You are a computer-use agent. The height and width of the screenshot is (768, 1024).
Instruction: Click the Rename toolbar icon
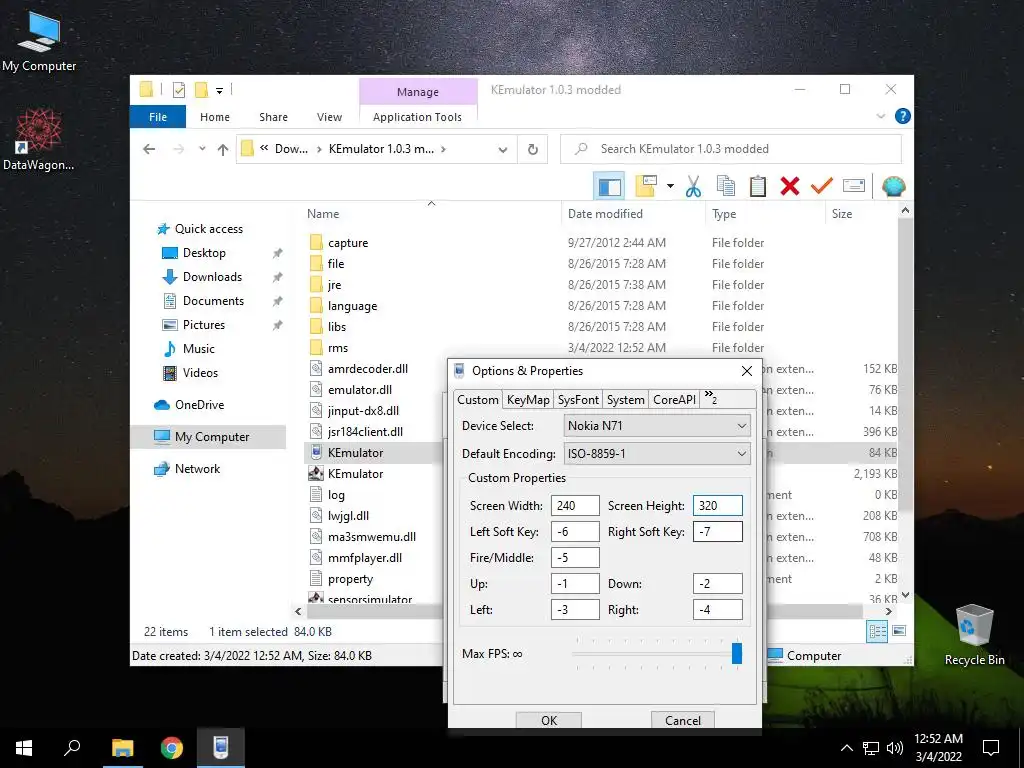tap(854, 187)
